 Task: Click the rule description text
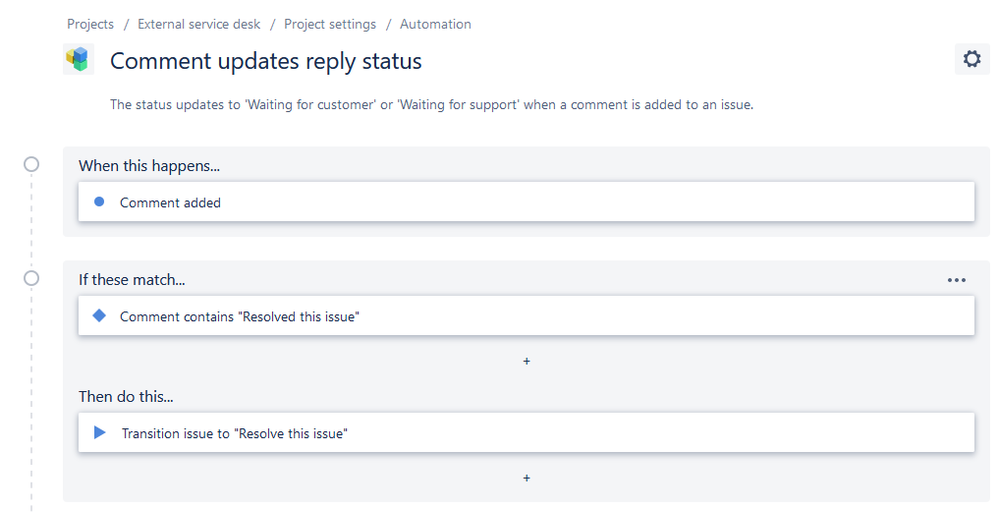click(x=431, y=104)
